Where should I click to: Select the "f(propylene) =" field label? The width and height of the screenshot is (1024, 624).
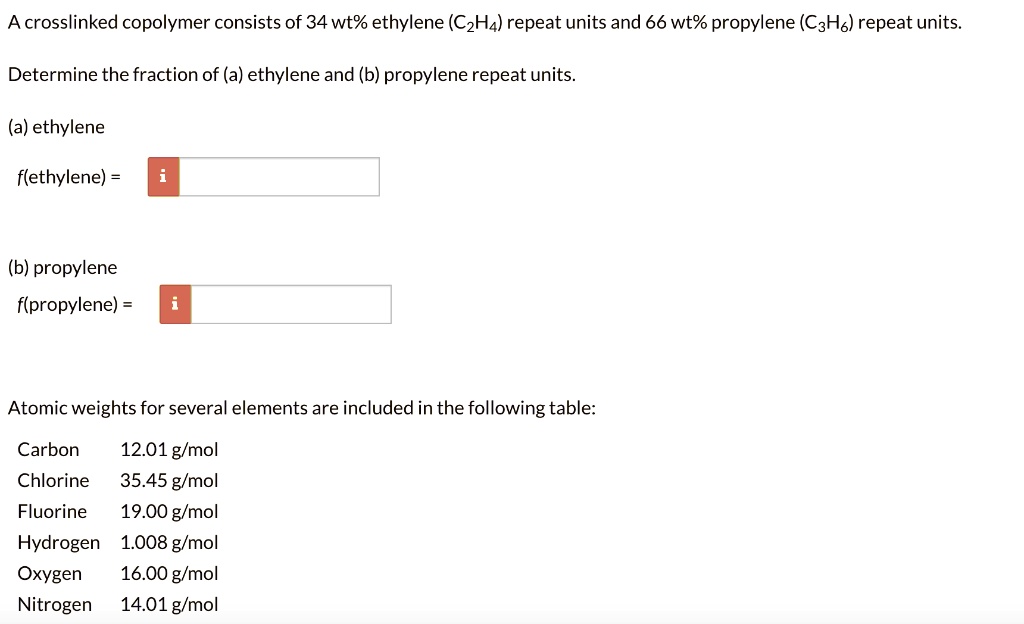click(74, 305)
